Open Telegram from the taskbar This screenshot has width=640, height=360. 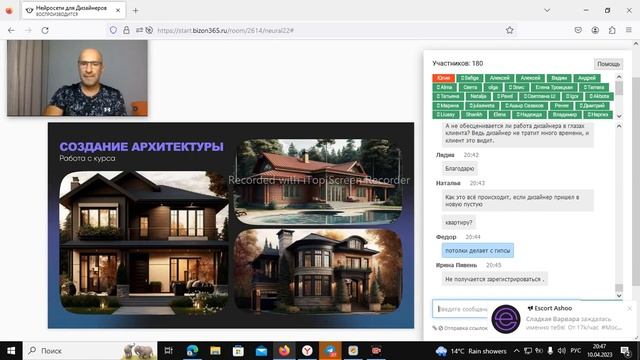(330, 351)
